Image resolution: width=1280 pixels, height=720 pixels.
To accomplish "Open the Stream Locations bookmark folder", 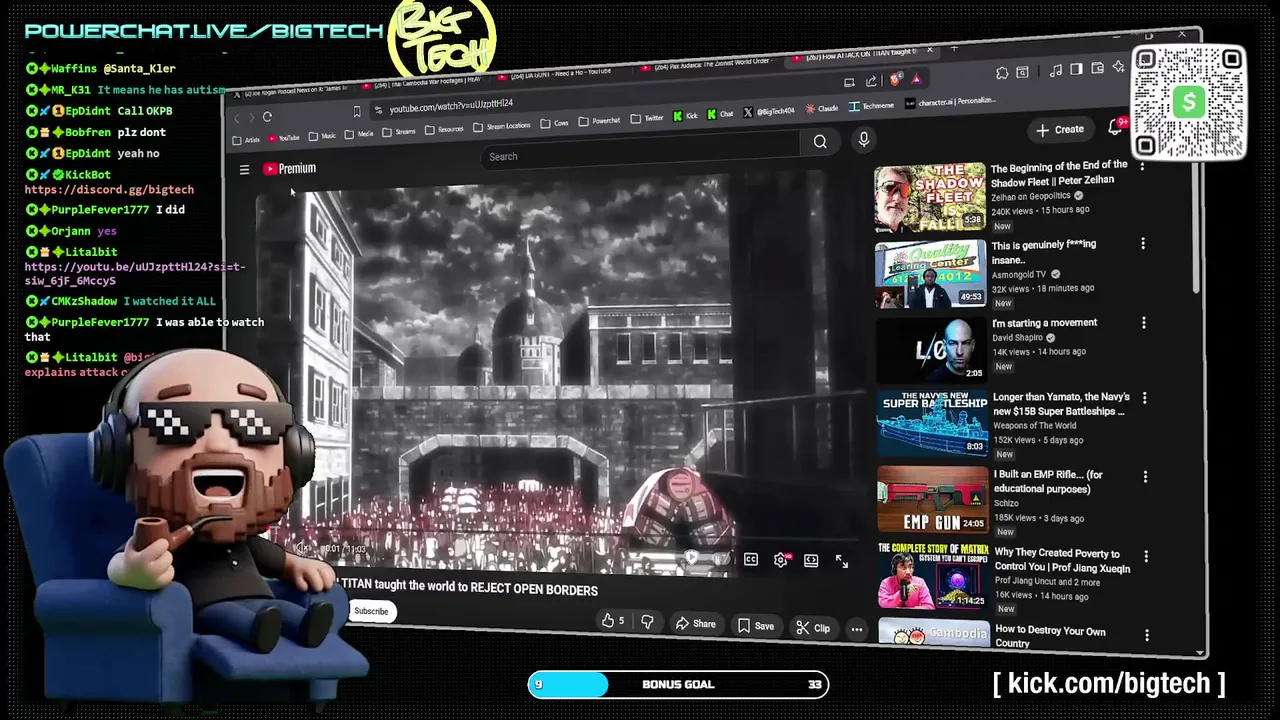I will coord(501,125).
